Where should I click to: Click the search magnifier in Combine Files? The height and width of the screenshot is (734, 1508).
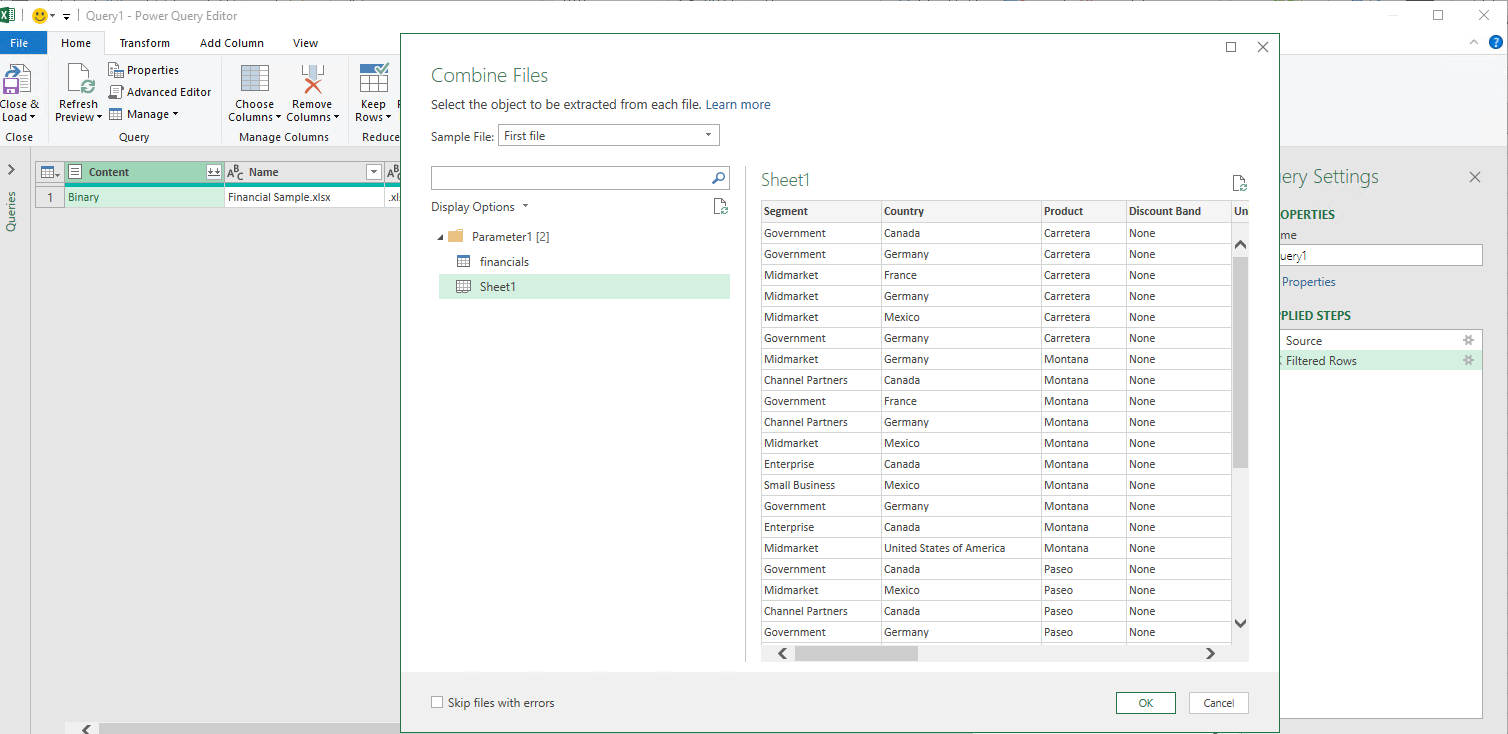(x=719, y=178)
